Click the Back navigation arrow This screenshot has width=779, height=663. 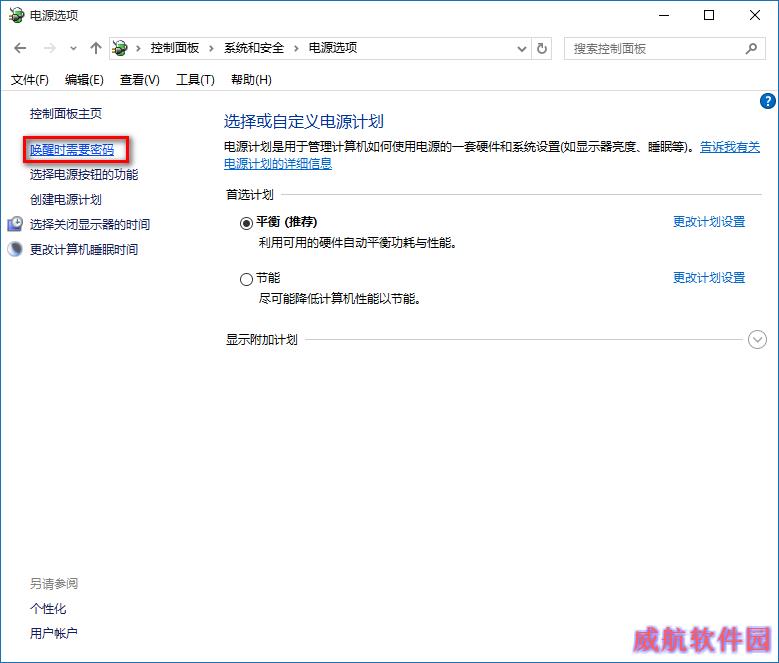point(20,48)
